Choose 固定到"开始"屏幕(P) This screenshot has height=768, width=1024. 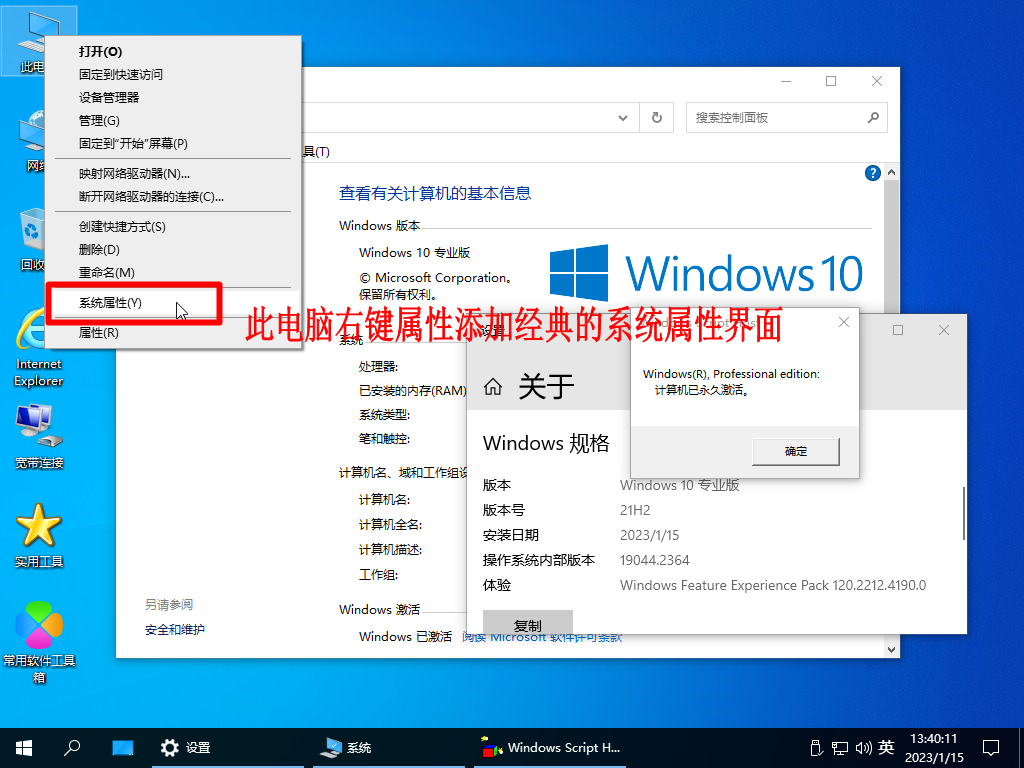tap(173, 144)
